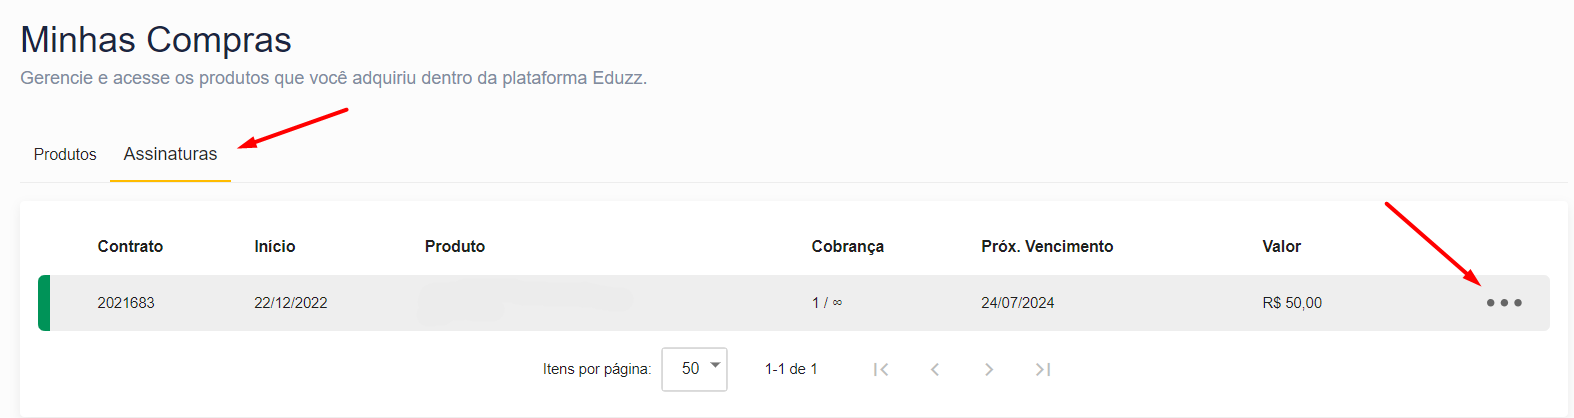The height and width of the screenshot is (418, 1574).
Task: Click the Início column header
Action: [275, 247]
